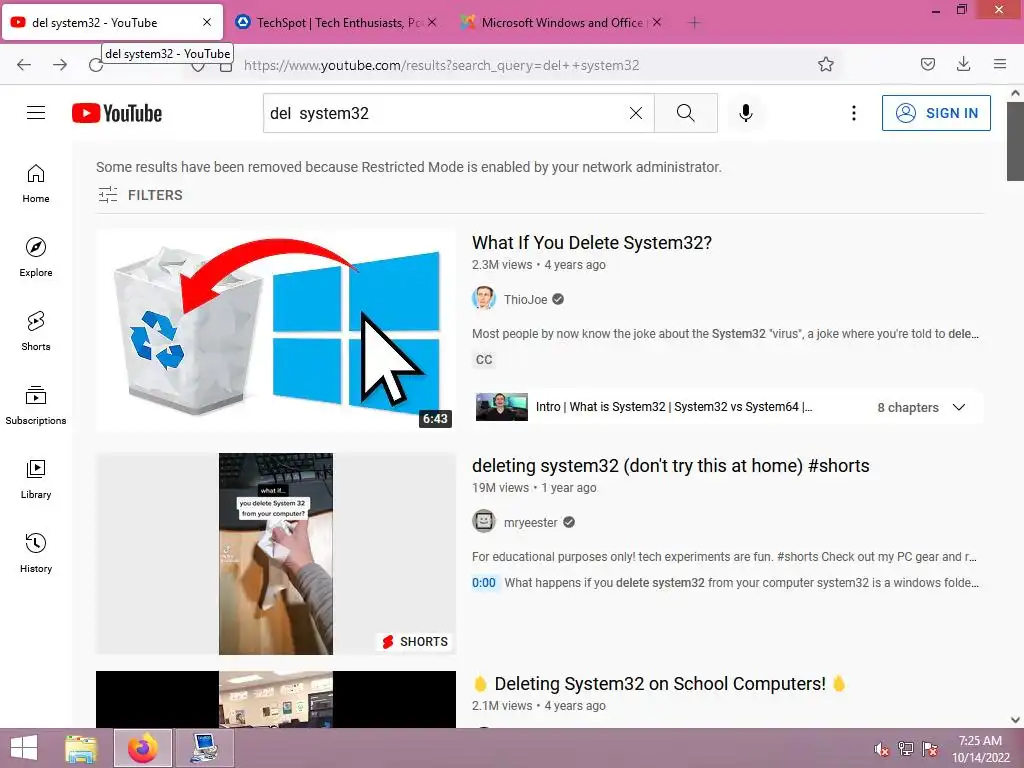Screen dimensions: 1024x768
Task: Click the network tray icon
Action: [x=906, y=749]
